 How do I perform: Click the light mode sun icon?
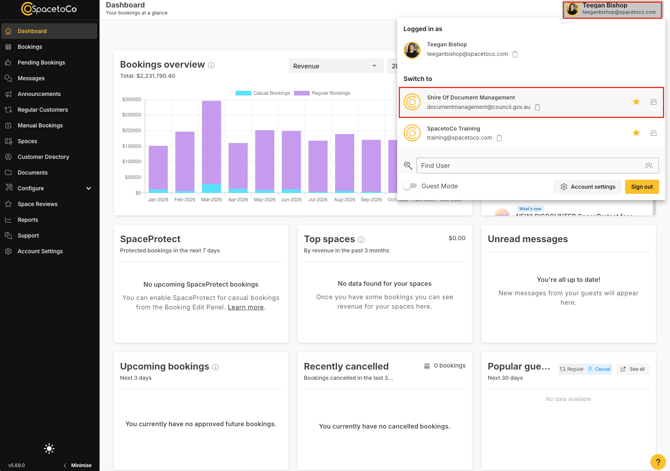pyautogui.click(x=49, y=448)
